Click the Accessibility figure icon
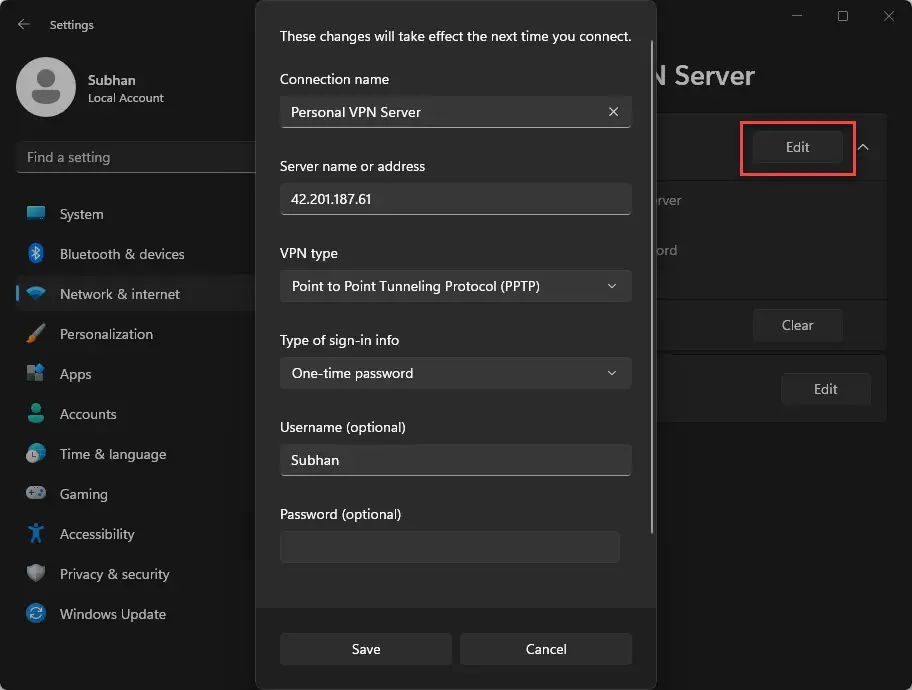The height and width of the screenshot is (690, 912). click(x=36, y=534)
